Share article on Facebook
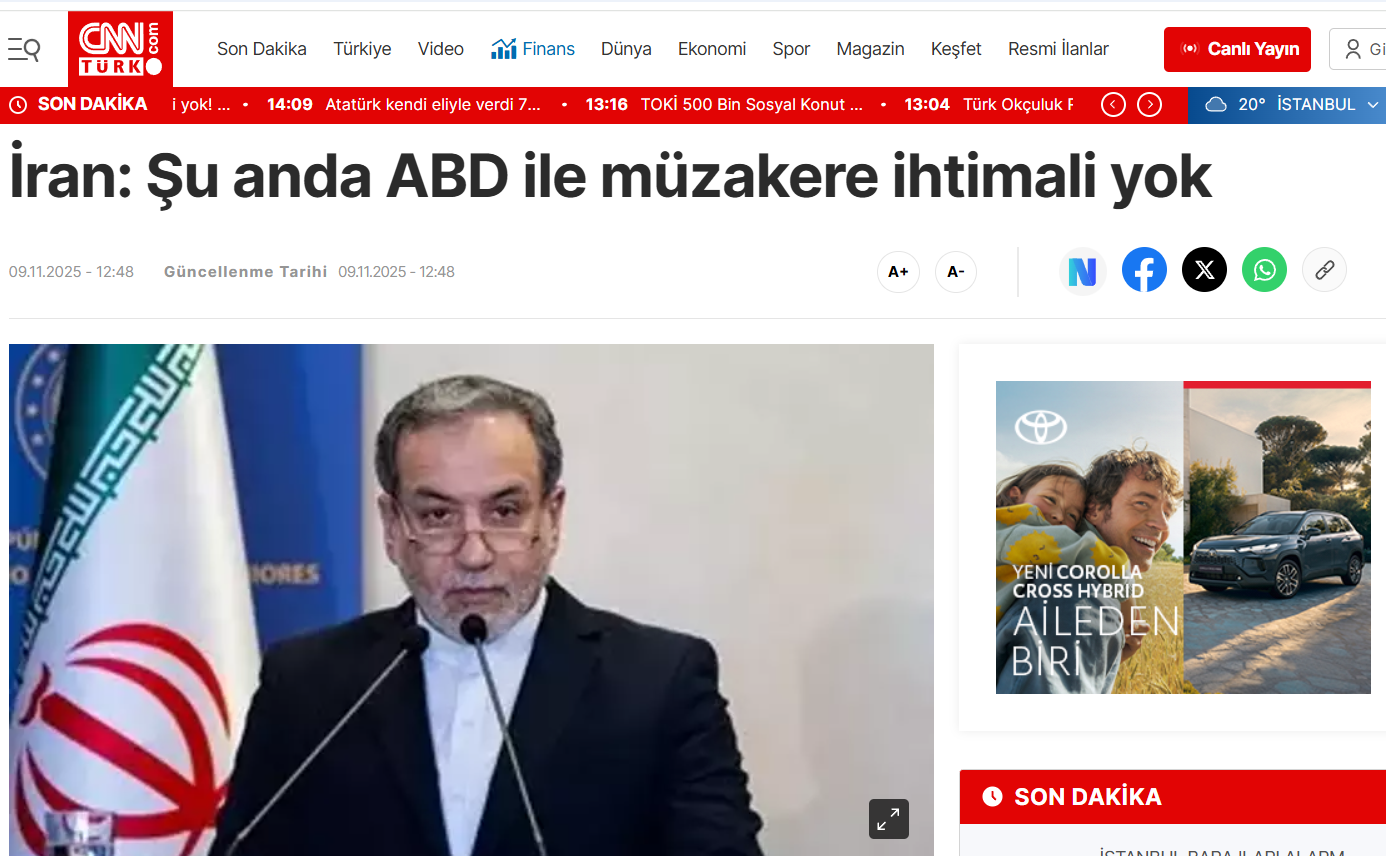 click(x=1144, y=270)
